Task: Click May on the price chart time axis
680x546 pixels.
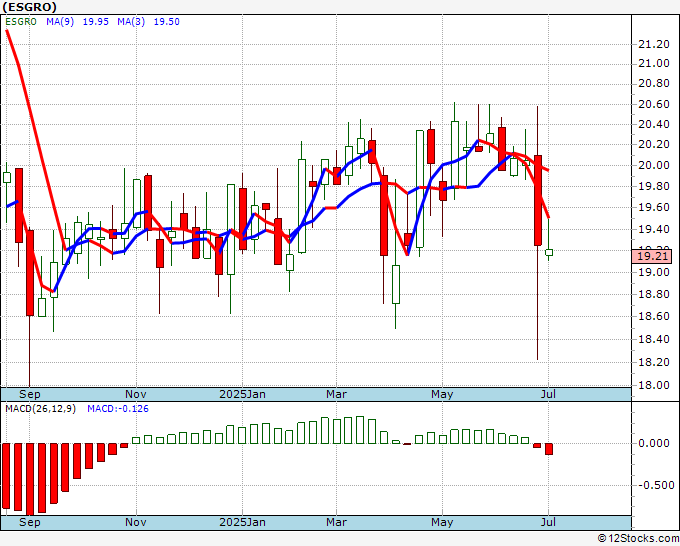Action: pos(442,394)
